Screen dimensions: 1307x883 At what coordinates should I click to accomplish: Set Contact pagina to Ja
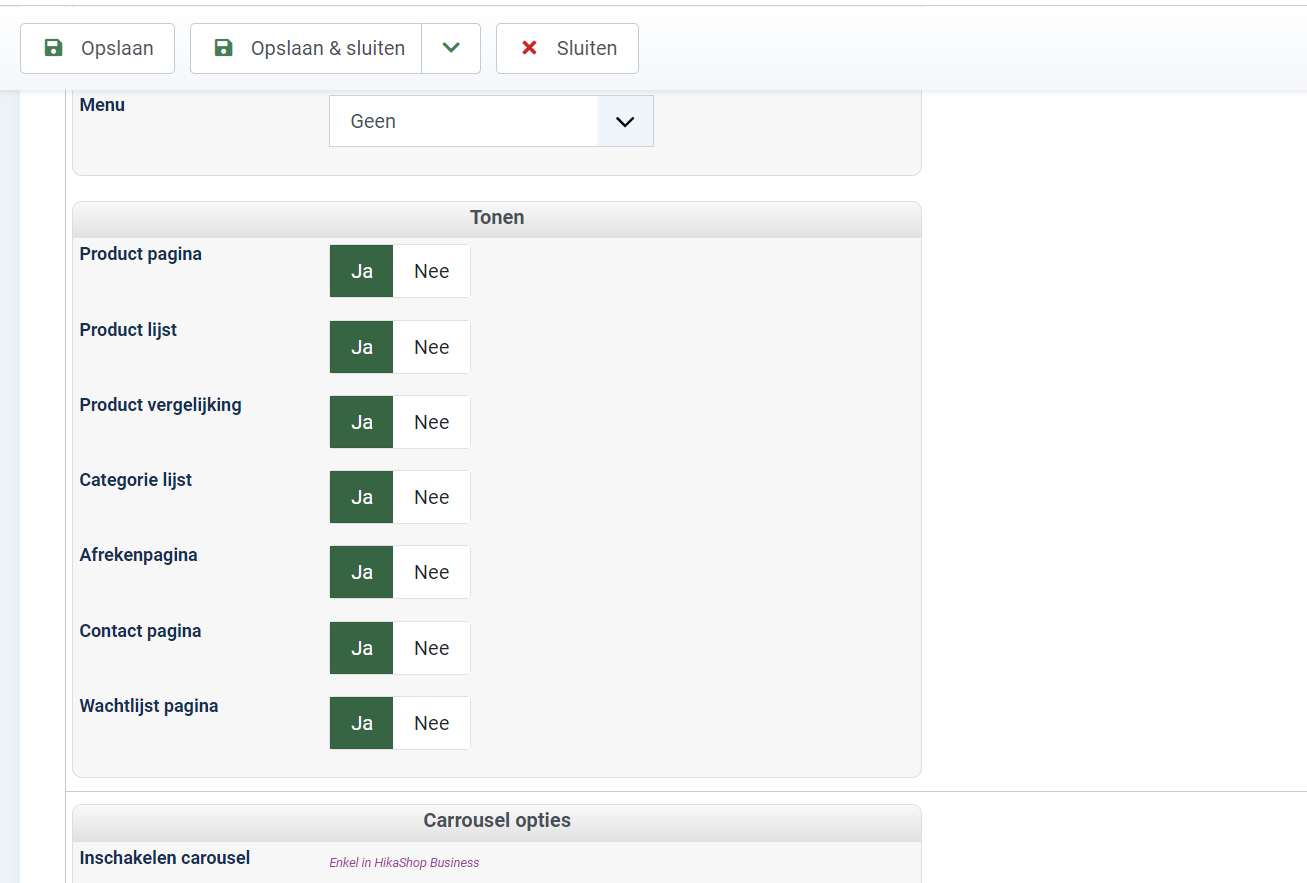[362, 648]
